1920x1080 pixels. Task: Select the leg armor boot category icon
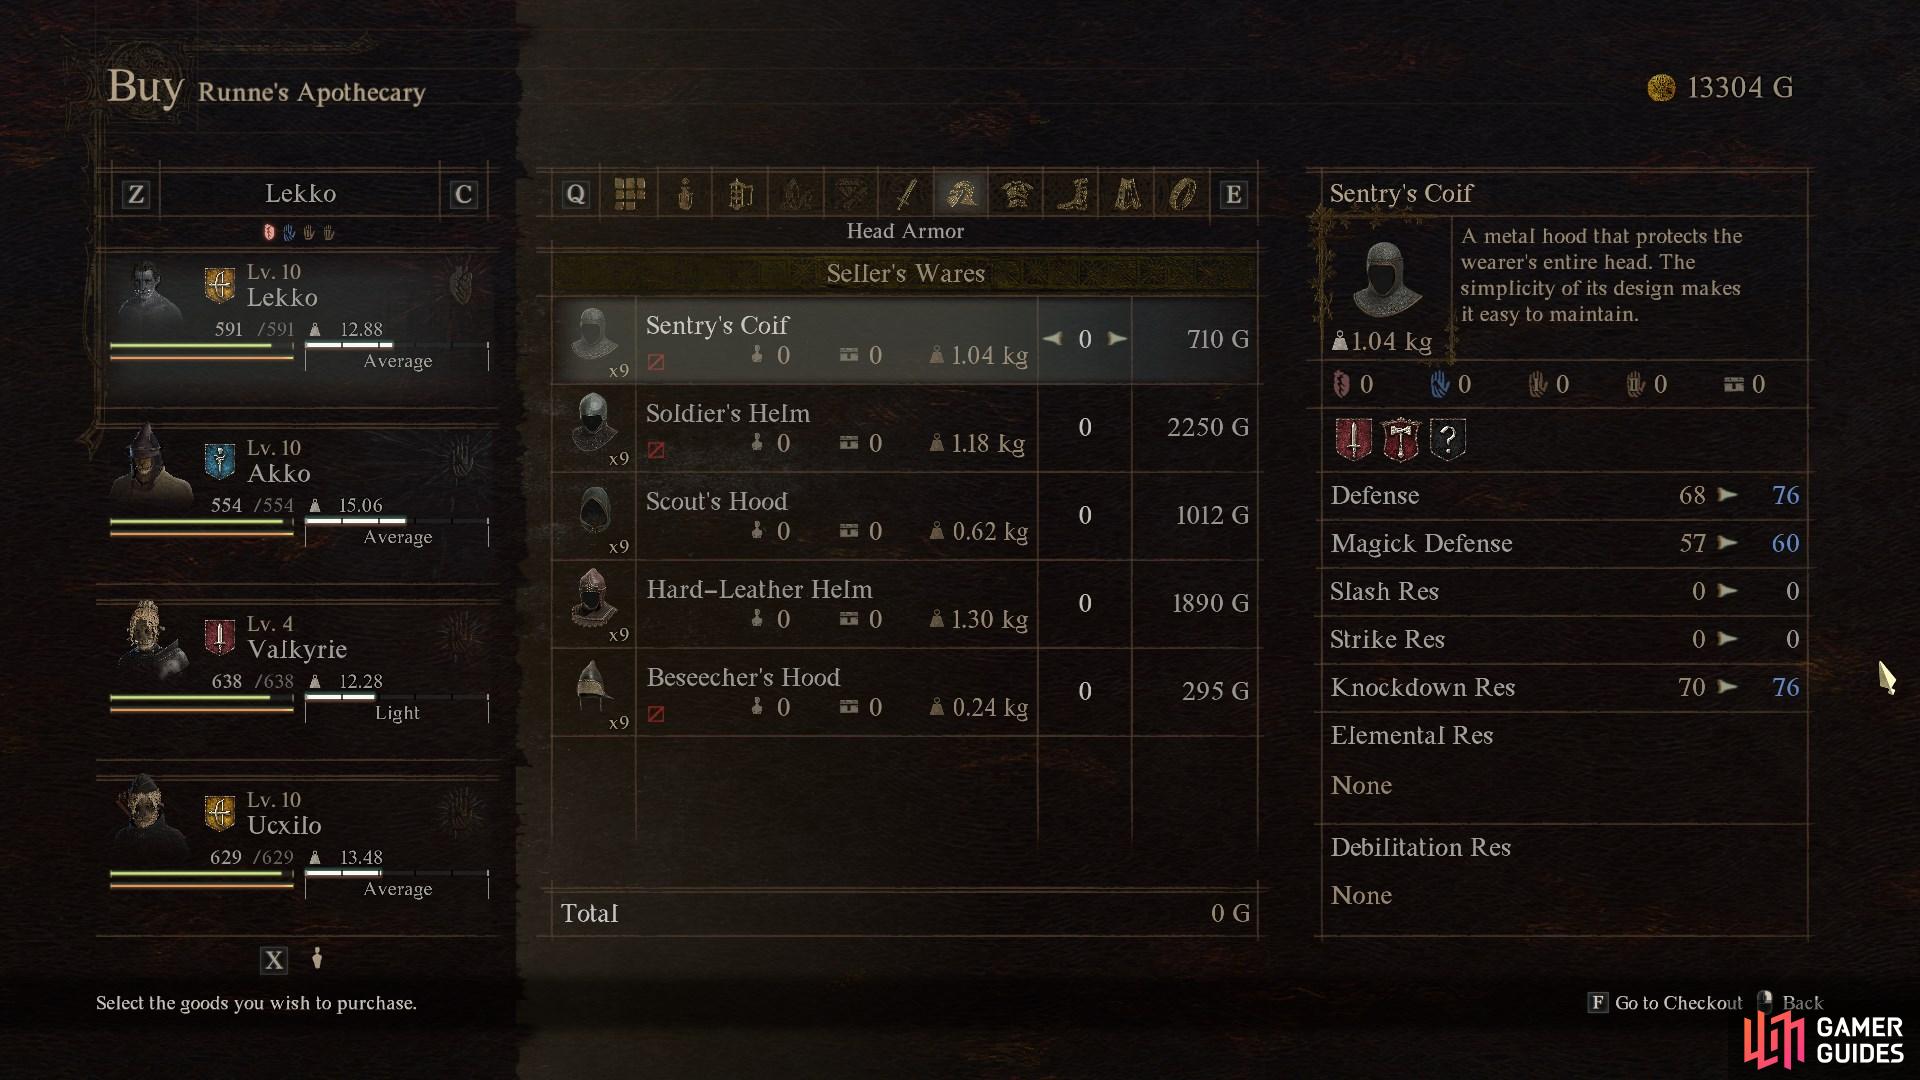pyautogui.click(x=1071, y=194)
